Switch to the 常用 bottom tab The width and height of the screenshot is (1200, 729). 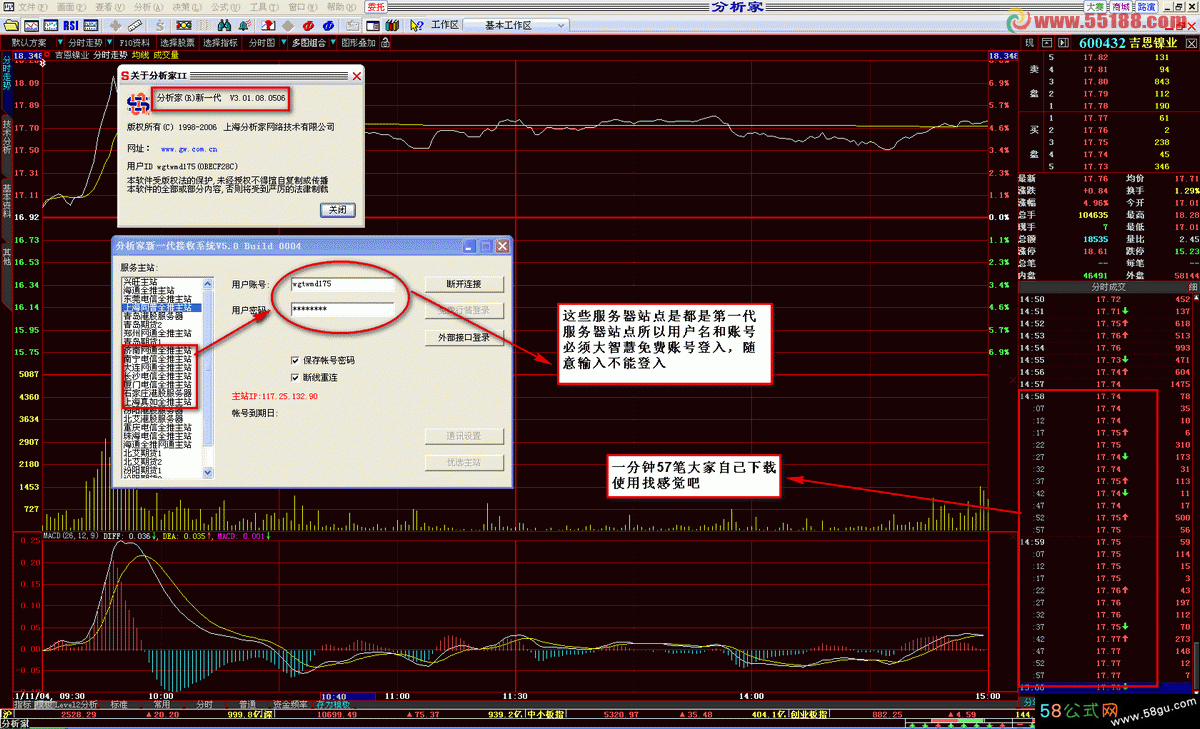(x=162, y=704)
